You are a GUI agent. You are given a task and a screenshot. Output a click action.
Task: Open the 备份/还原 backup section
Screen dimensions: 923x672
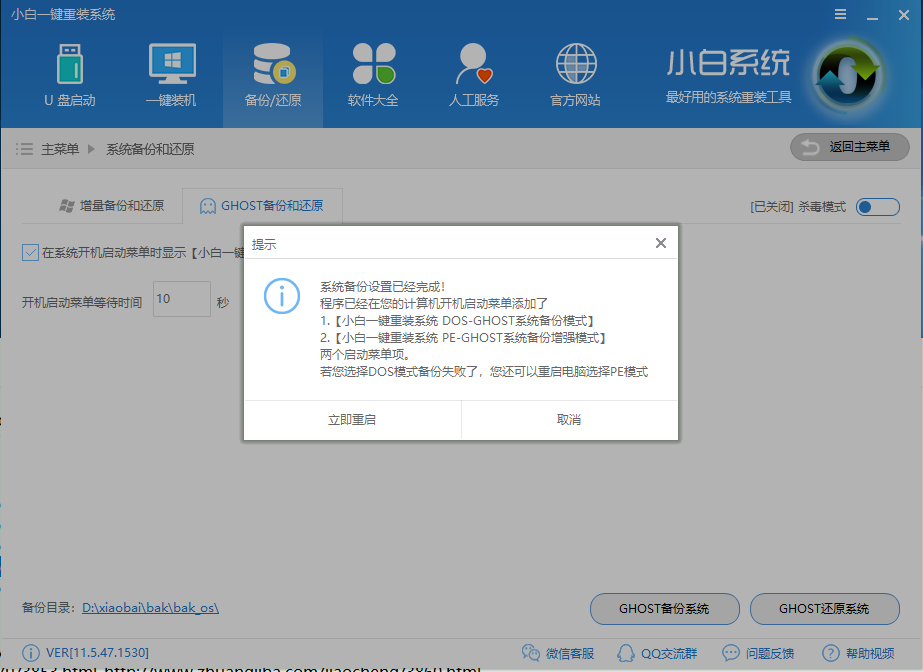272,75
